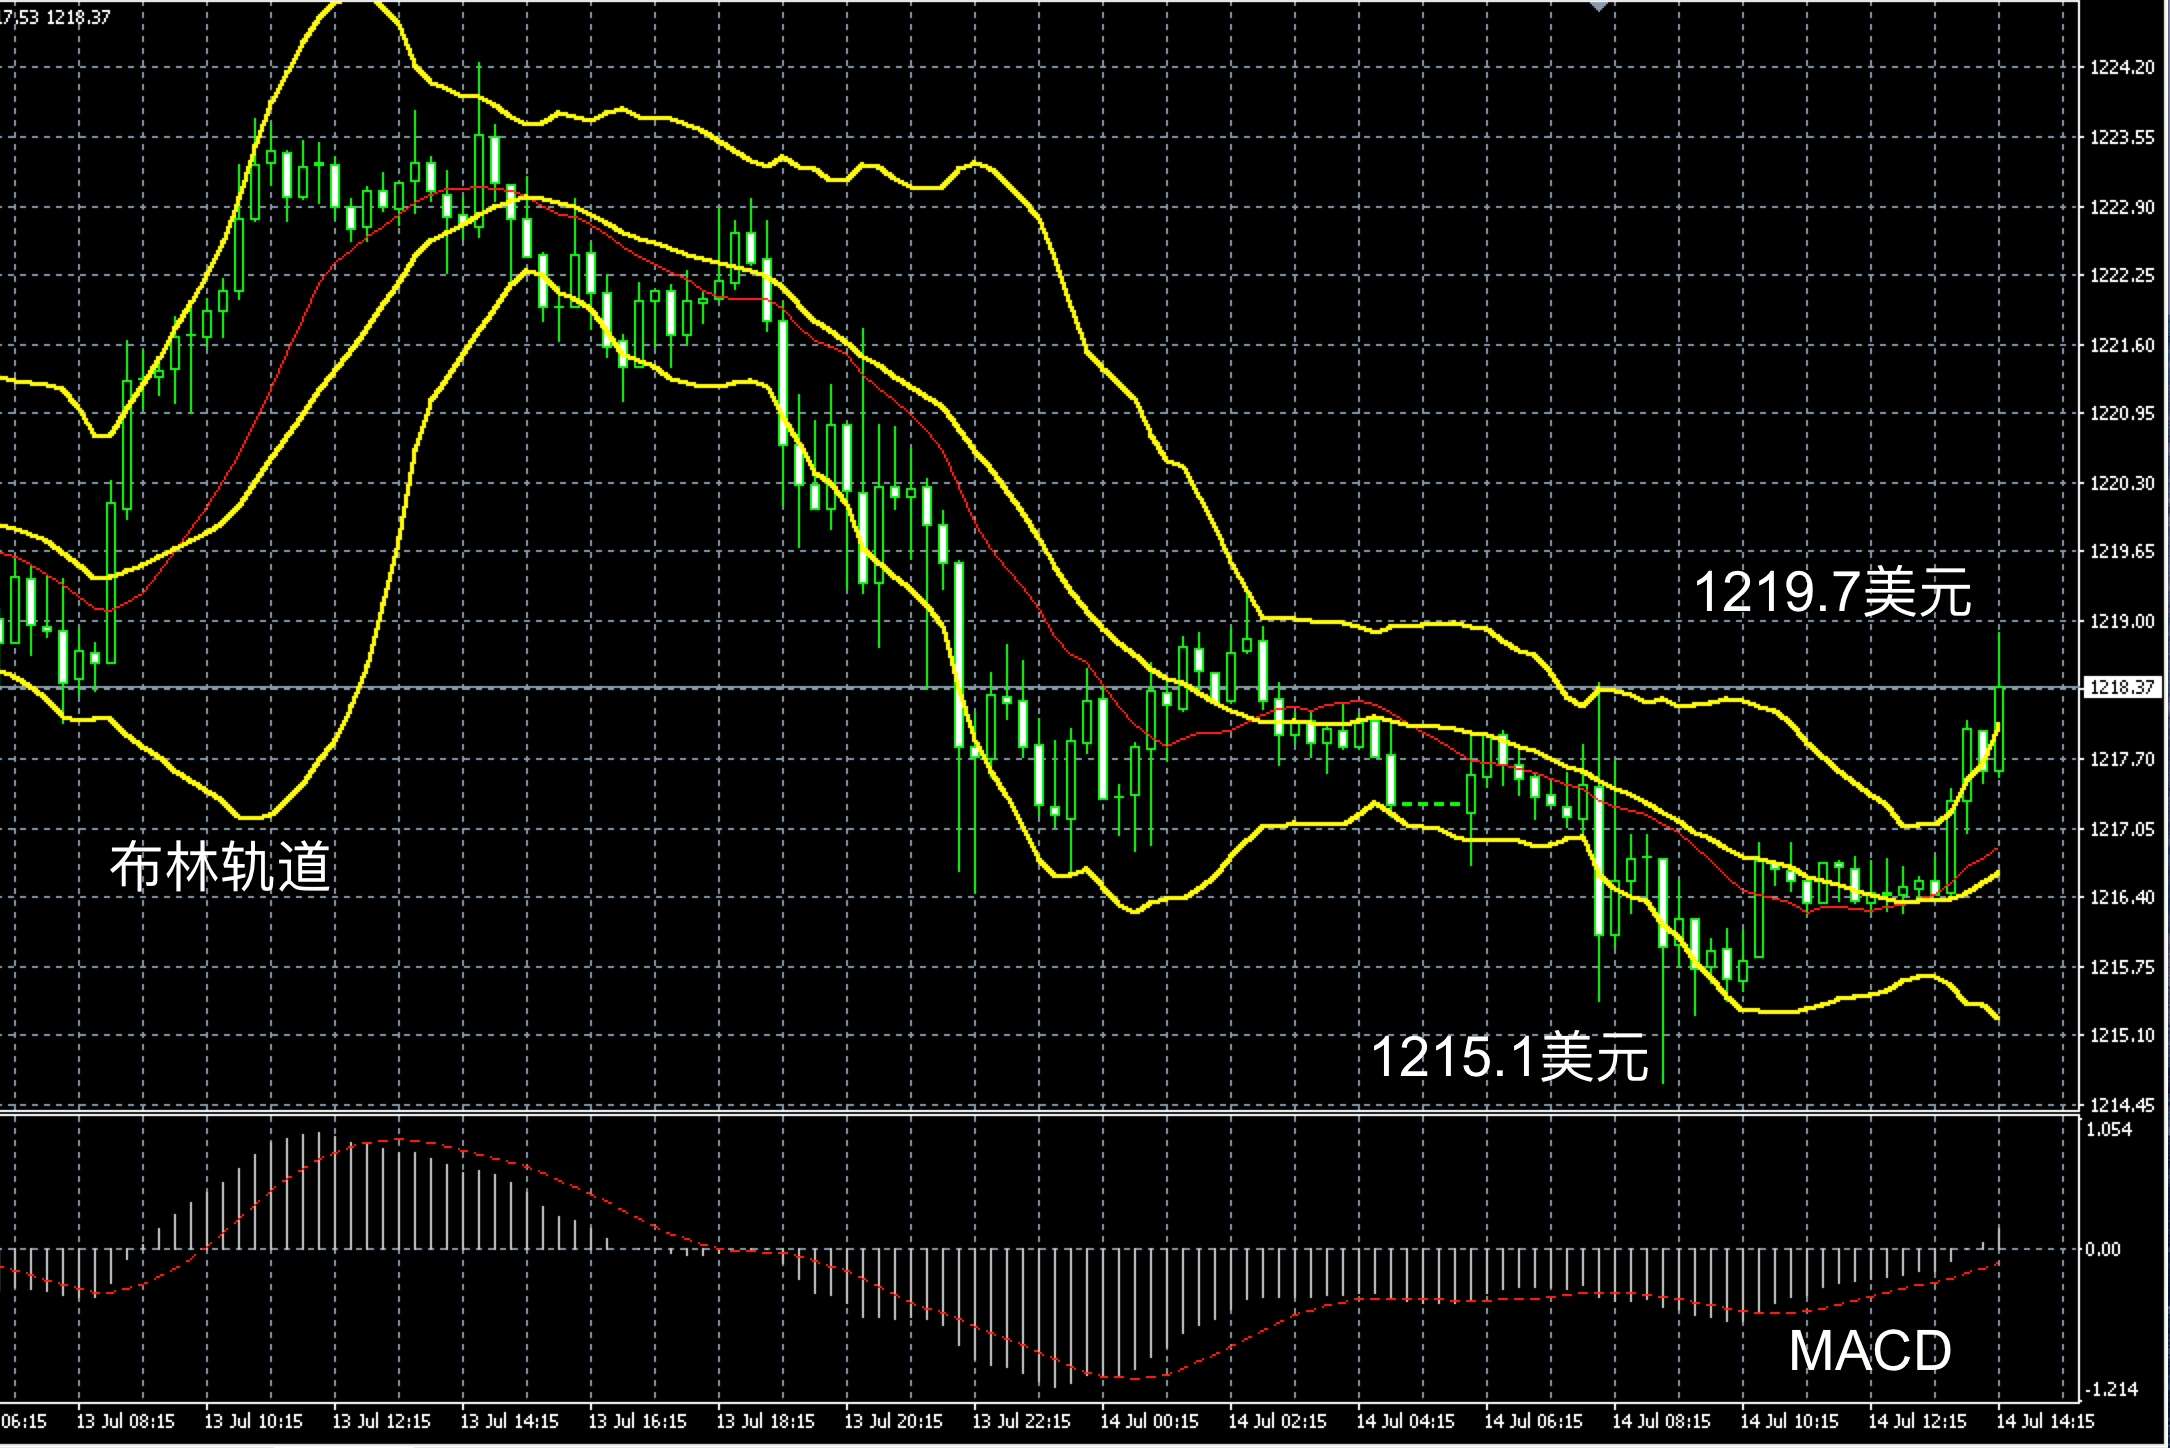Click the 13 Jul 18:15 time label
The height and width of the screenshot is (1448, 2170).
coord(765,1421)
